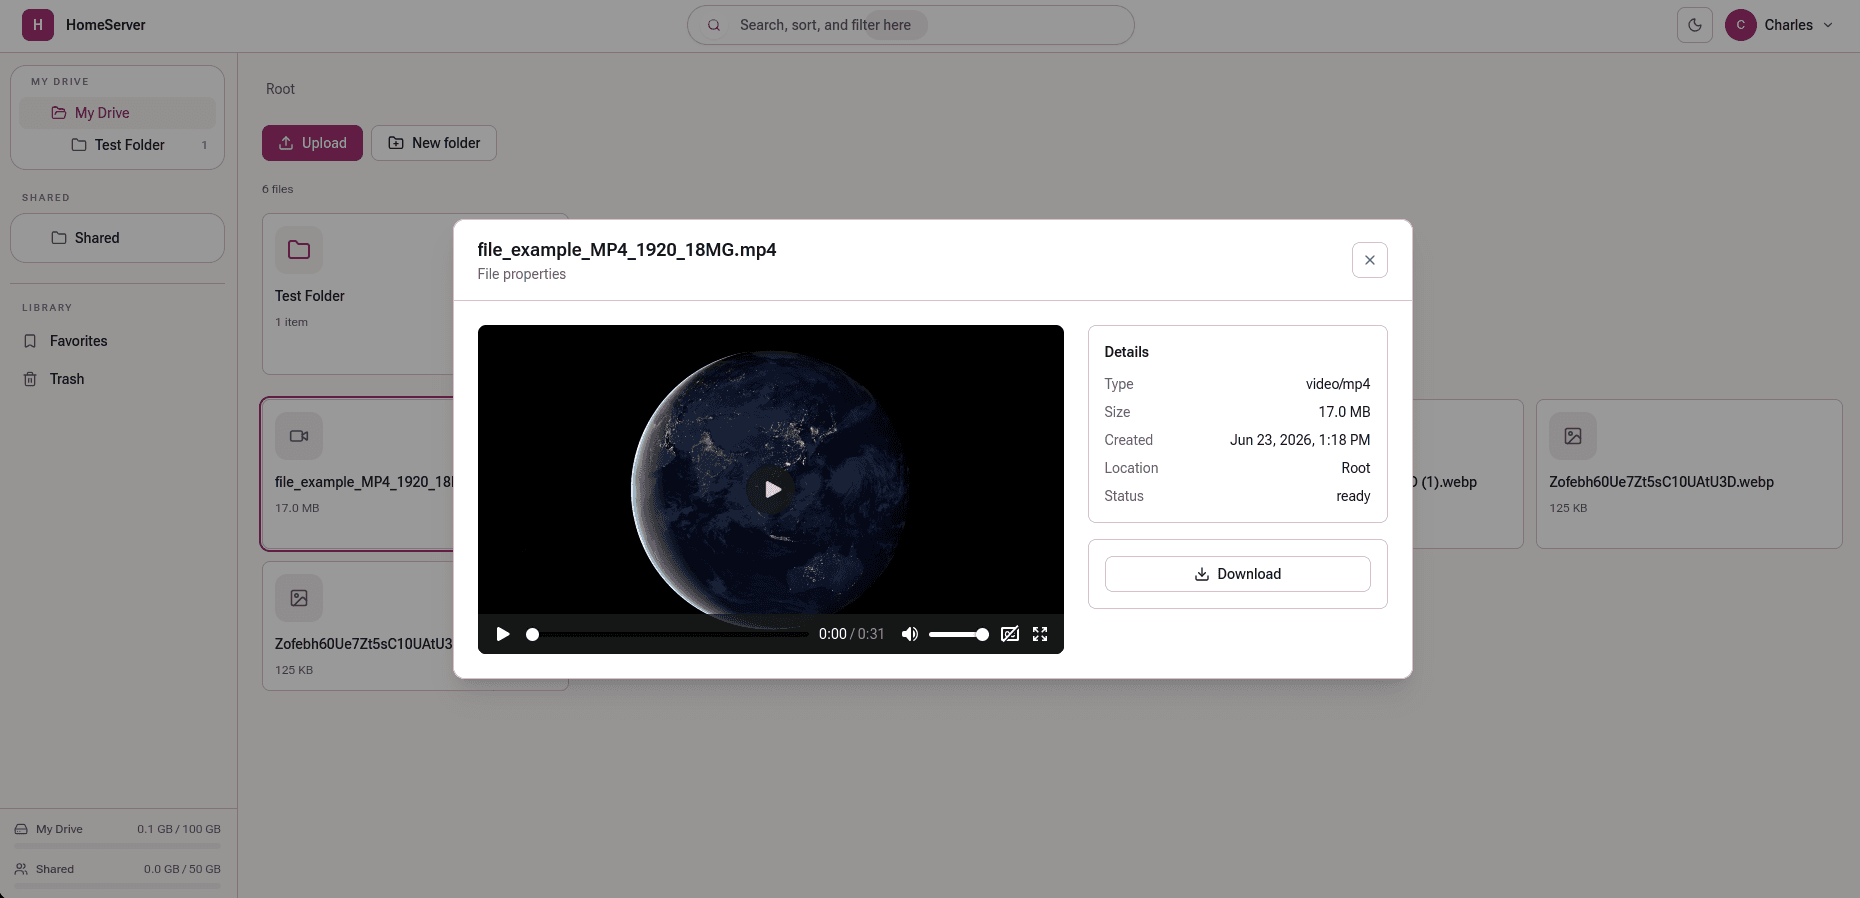Open Test Folder in sidebar tree
This screenshot has height=898, width=1860.
point(118,145)
